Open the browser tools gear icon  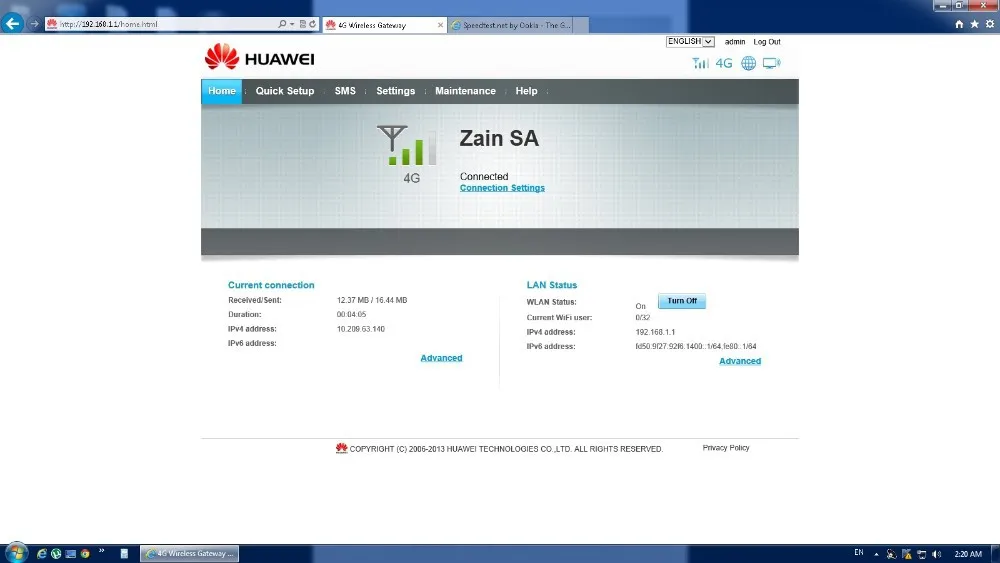click(x=990, y=24)
